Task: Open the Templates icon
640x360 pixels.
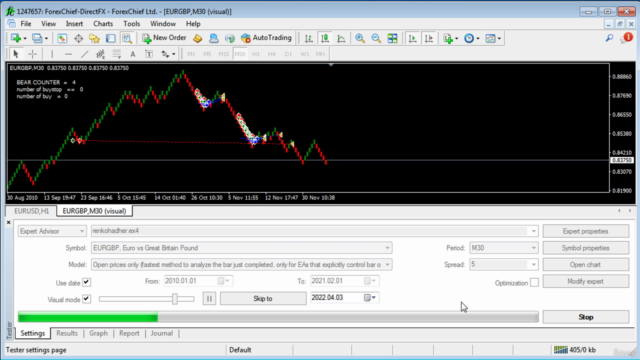Action: [x=490, y=38]
